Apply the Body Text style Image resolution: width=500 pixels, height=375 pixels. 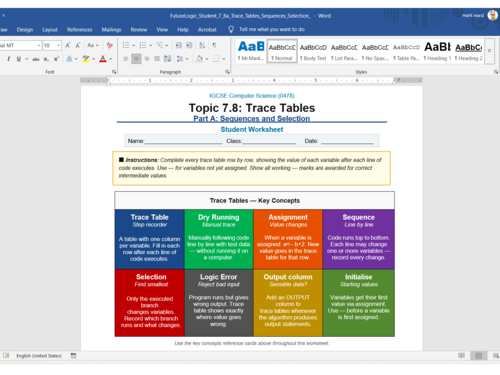tap(313, 51)
